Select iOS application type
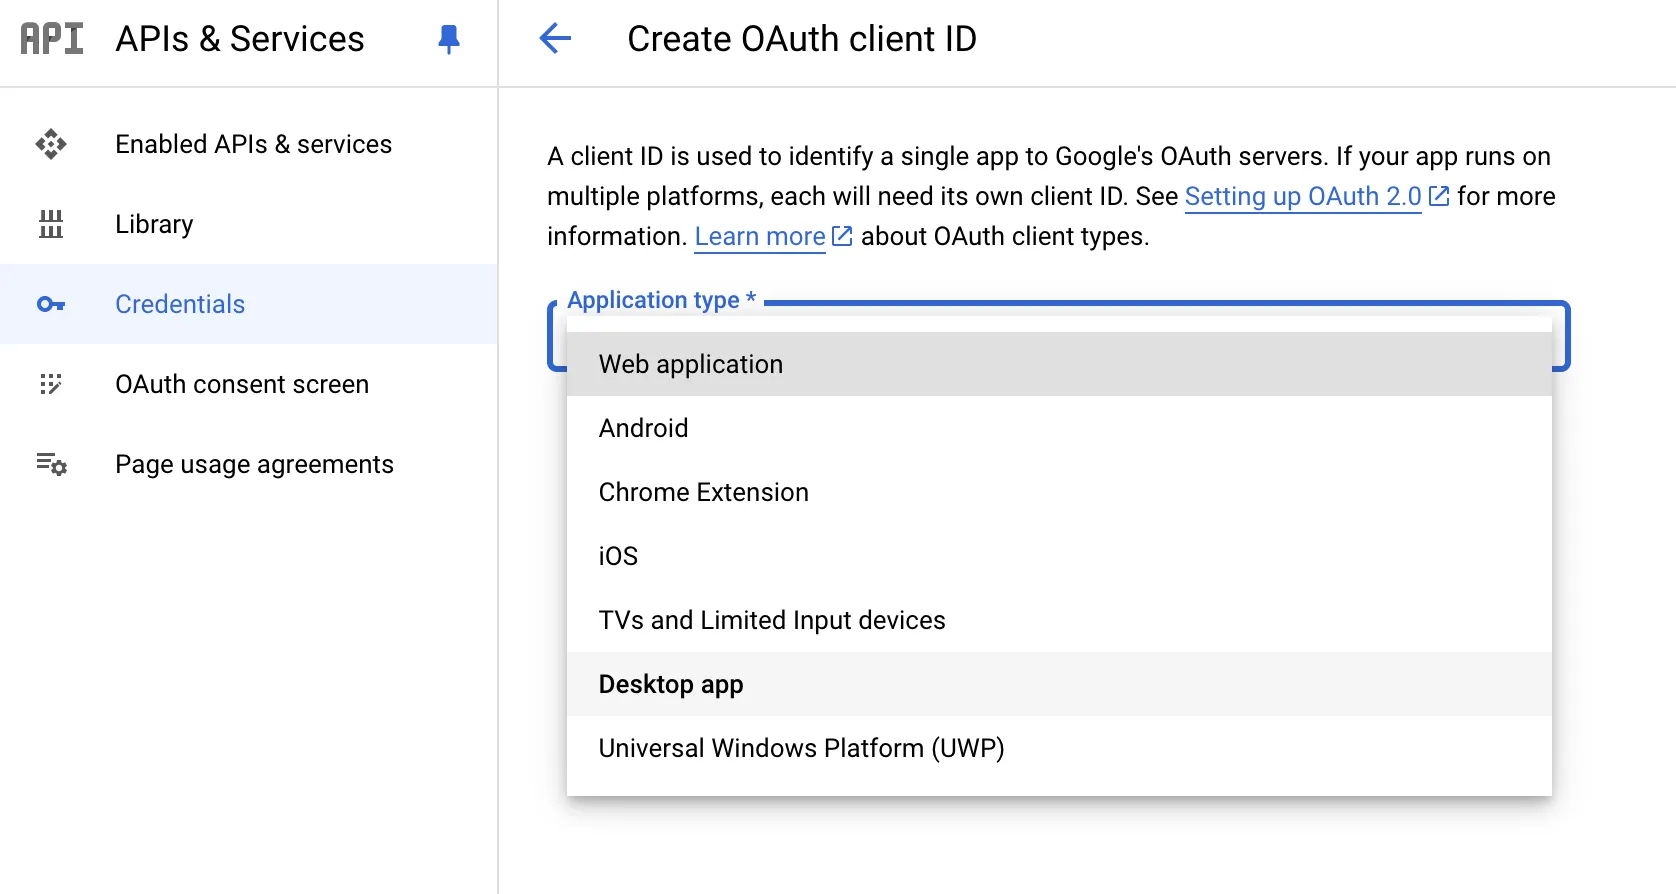The width and height of the screenshot is (1676, 894). click(1059, 556)
